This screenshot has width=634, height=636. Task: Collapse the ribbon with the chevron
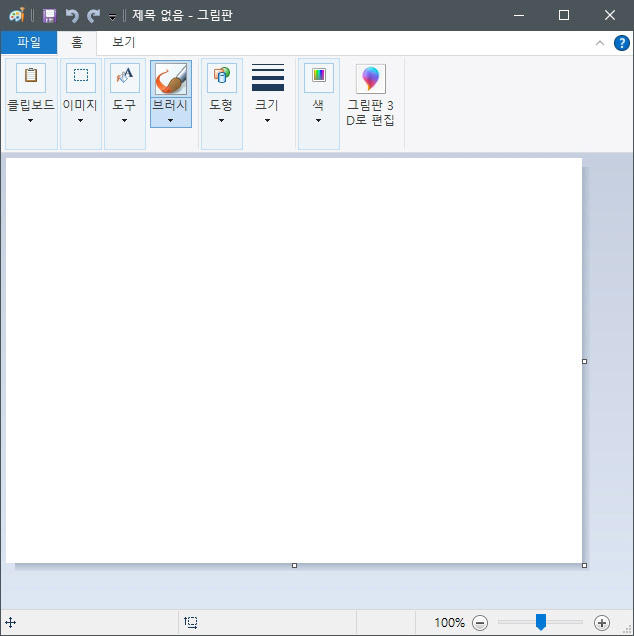click(600, 43)
